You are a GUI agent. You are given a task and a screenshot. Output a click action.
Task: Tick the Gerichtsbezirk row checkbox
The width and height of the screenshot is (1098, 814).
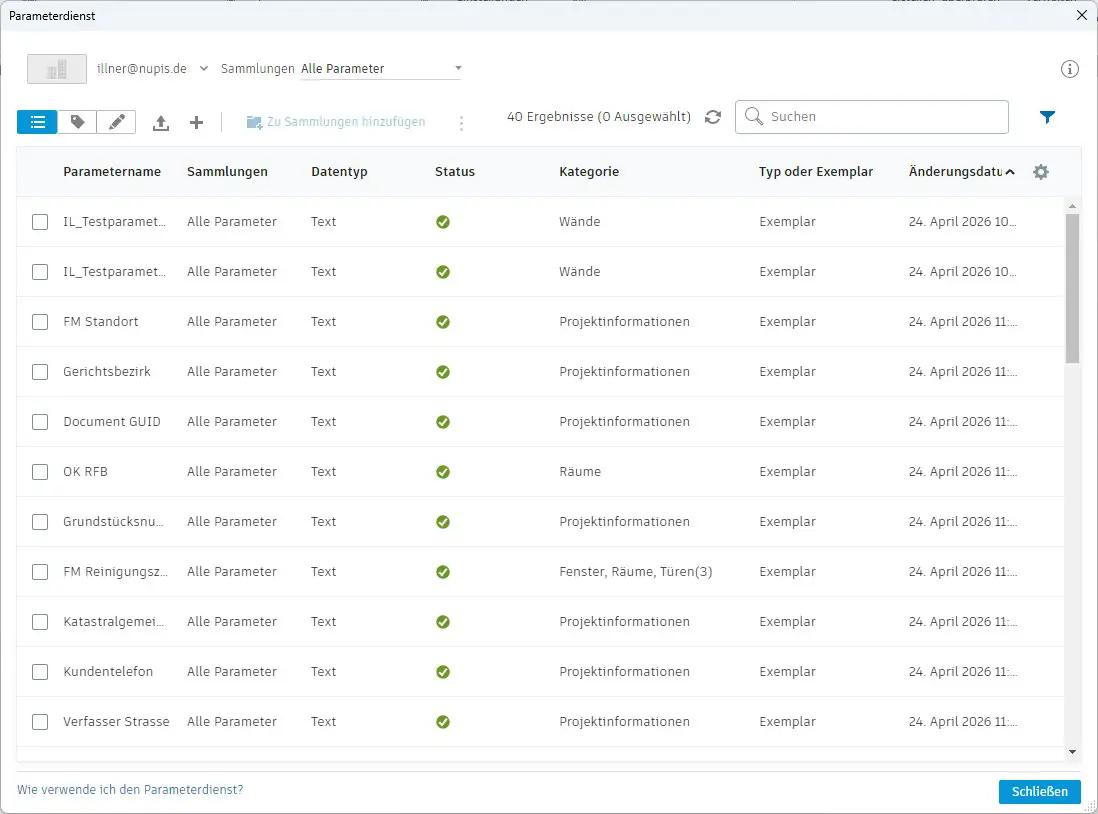click(40, 371)
